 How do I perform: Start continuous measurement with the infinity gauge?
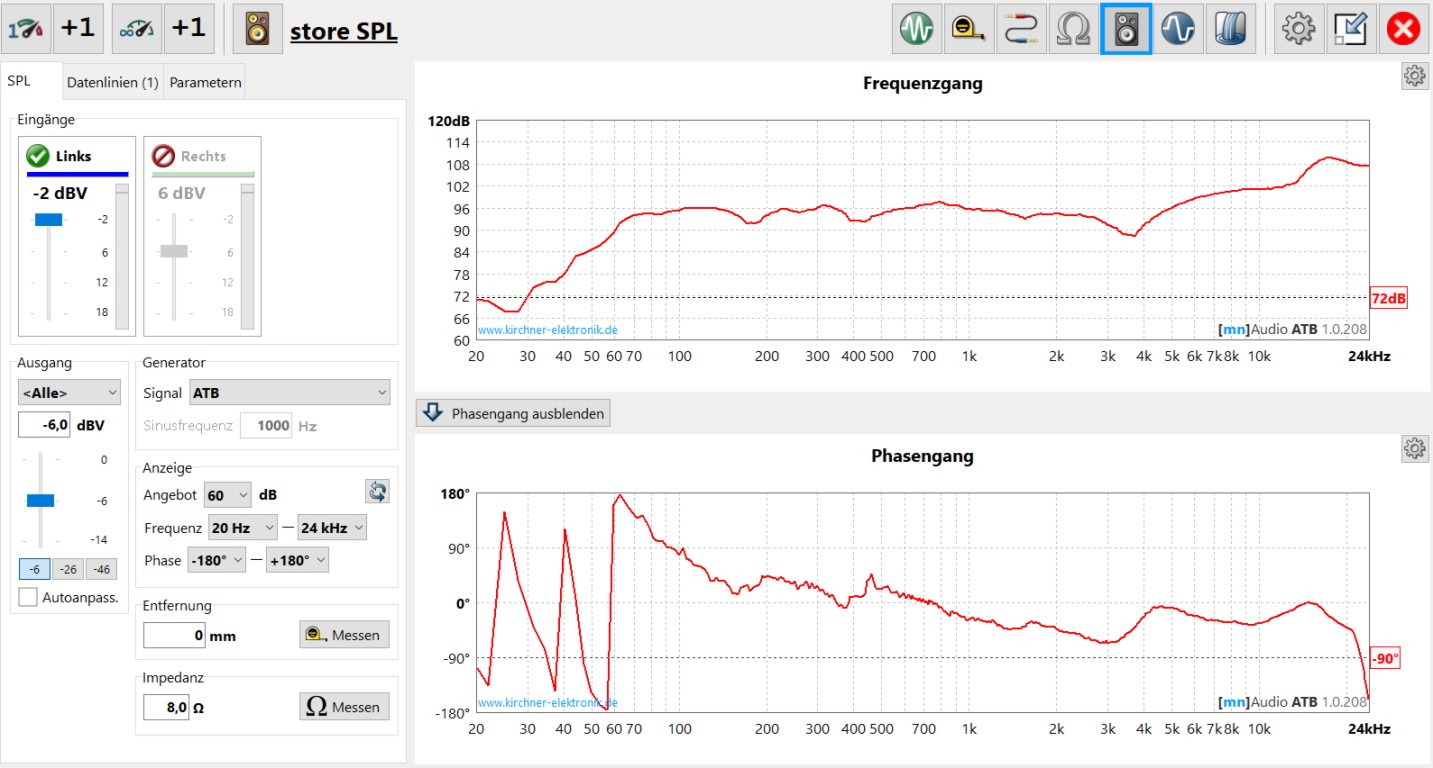coord(137,29)
